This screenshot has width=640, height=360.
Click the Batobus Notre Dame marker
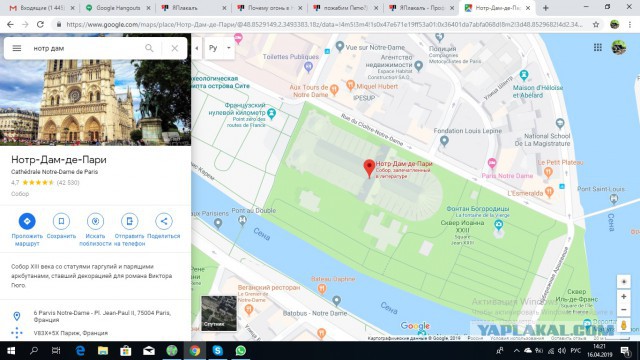[x=336, y=301]
